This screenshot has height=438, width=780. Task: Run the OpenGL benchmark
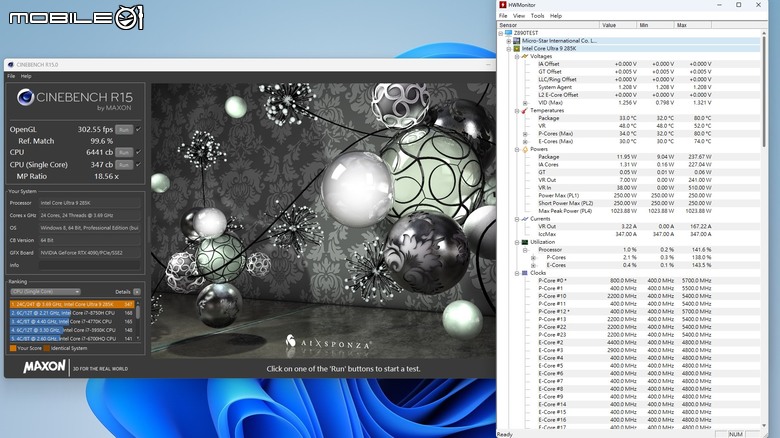coord(124,129)
